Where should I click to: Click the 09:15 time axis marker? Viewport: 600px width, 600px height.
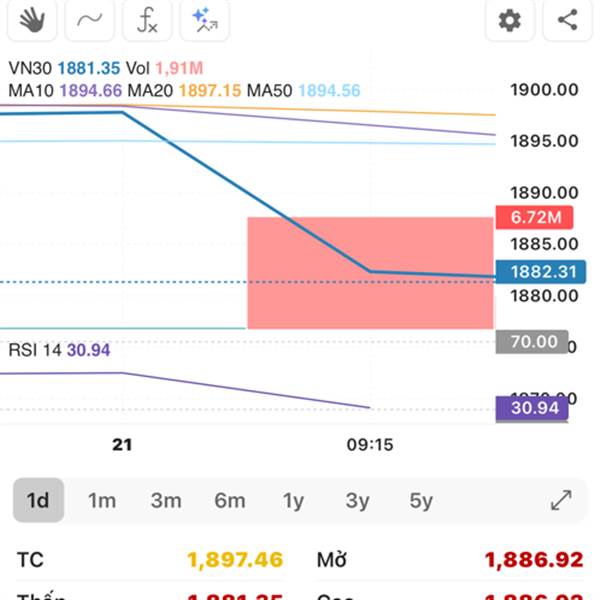(370, 445)
